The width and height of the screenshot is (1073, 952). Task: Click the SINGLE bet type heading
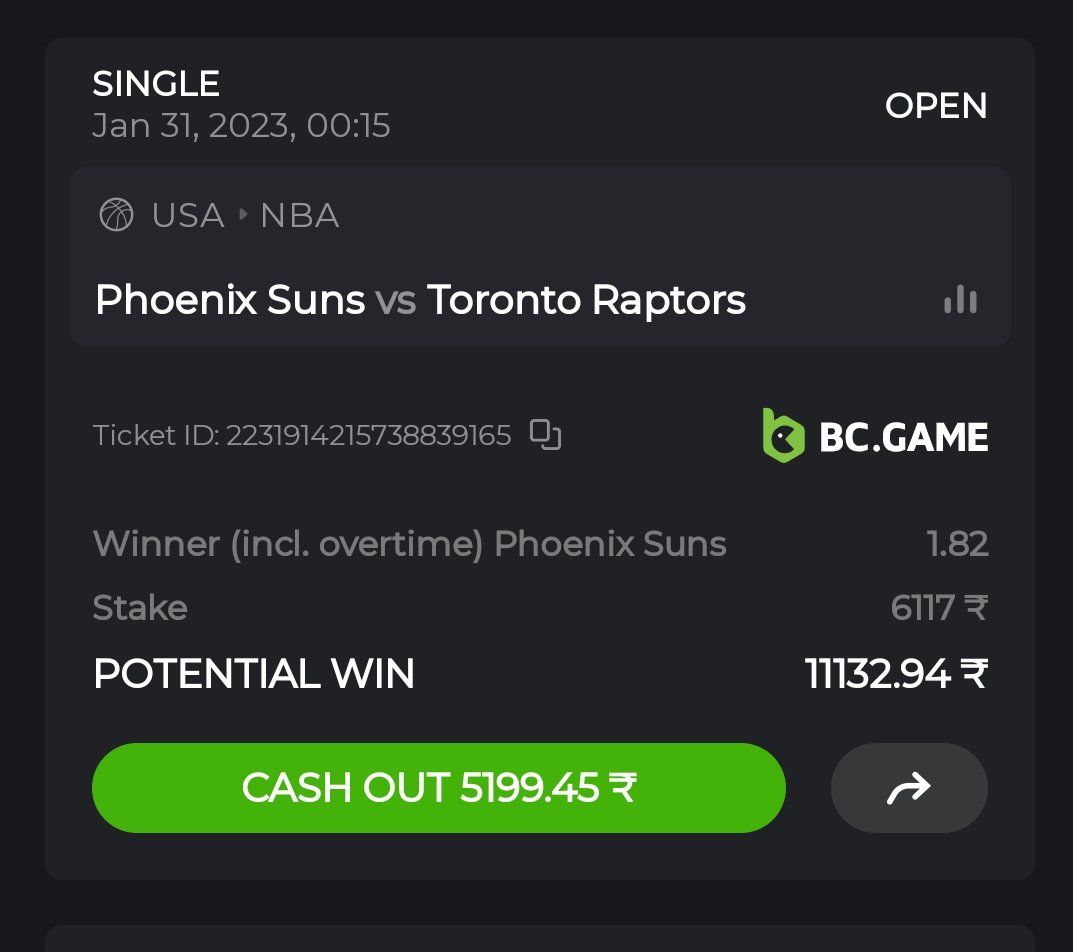[x=156, y=84]
